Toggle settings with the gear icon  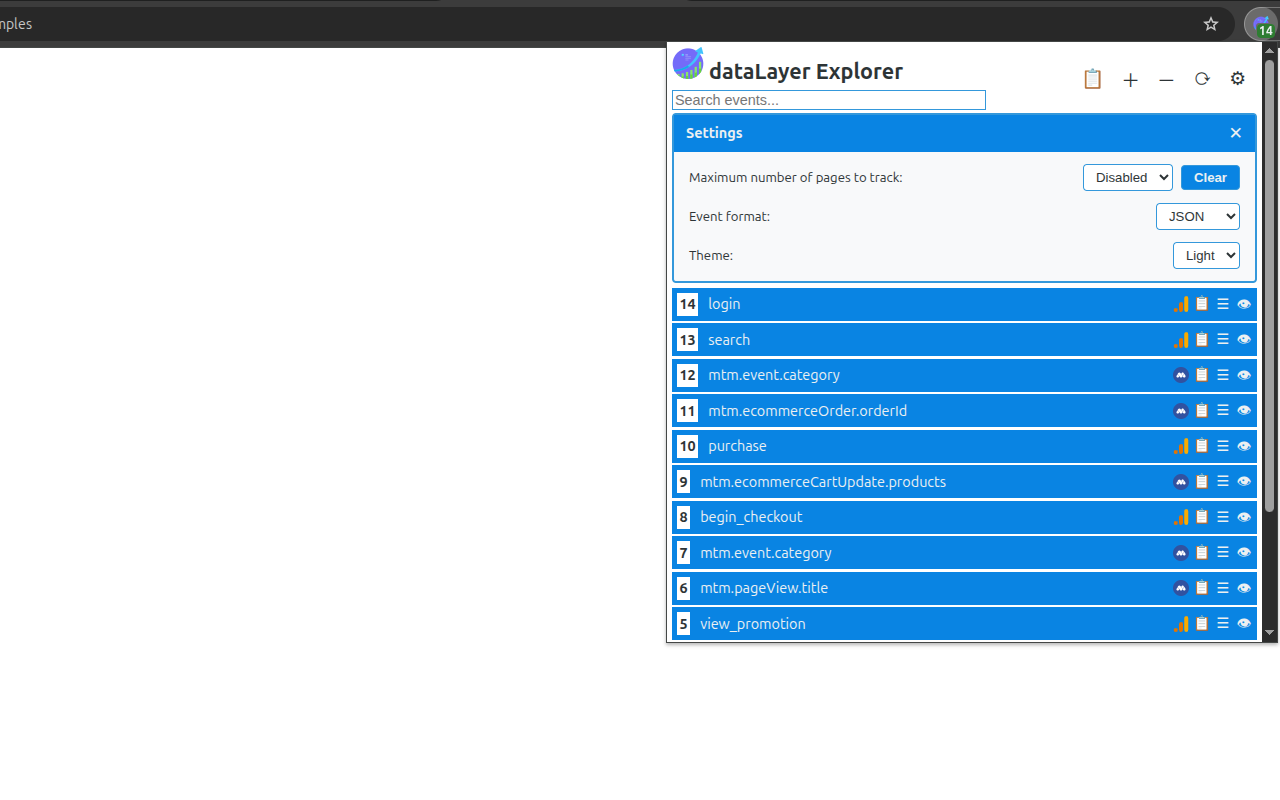pos(1238,79)
